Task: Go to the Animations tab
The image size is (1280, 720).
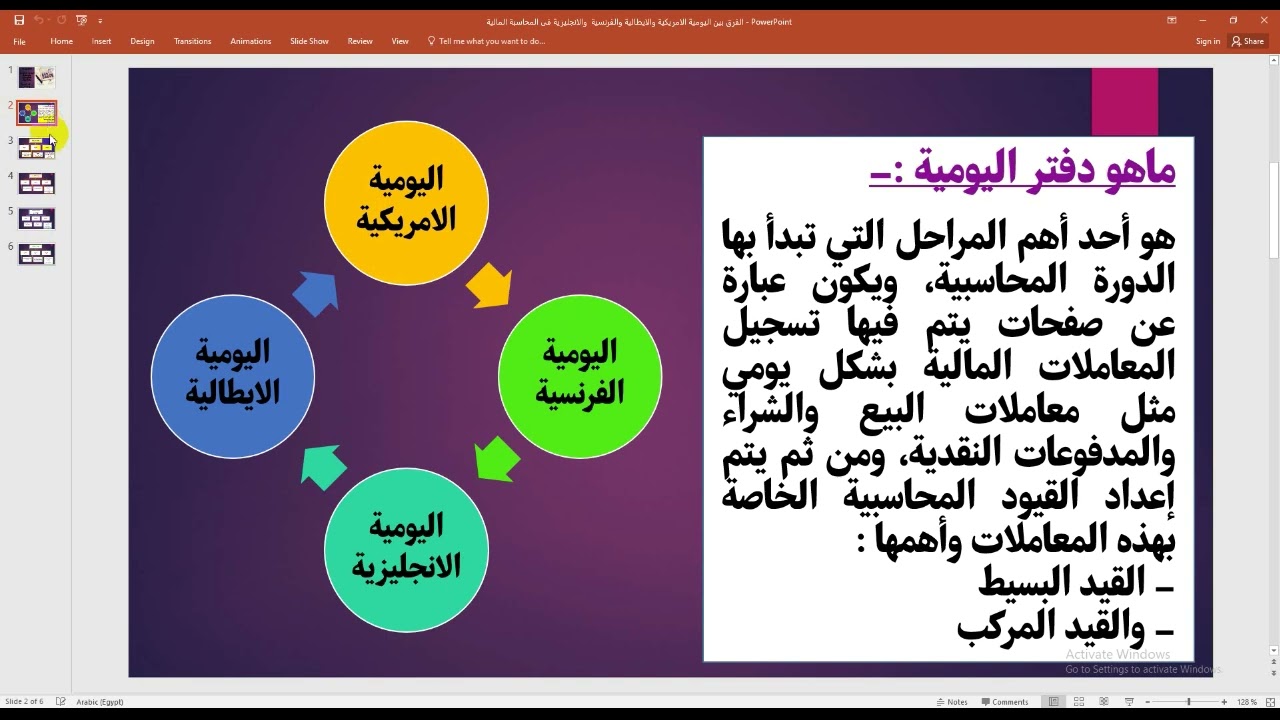Action: pos(250,41)
